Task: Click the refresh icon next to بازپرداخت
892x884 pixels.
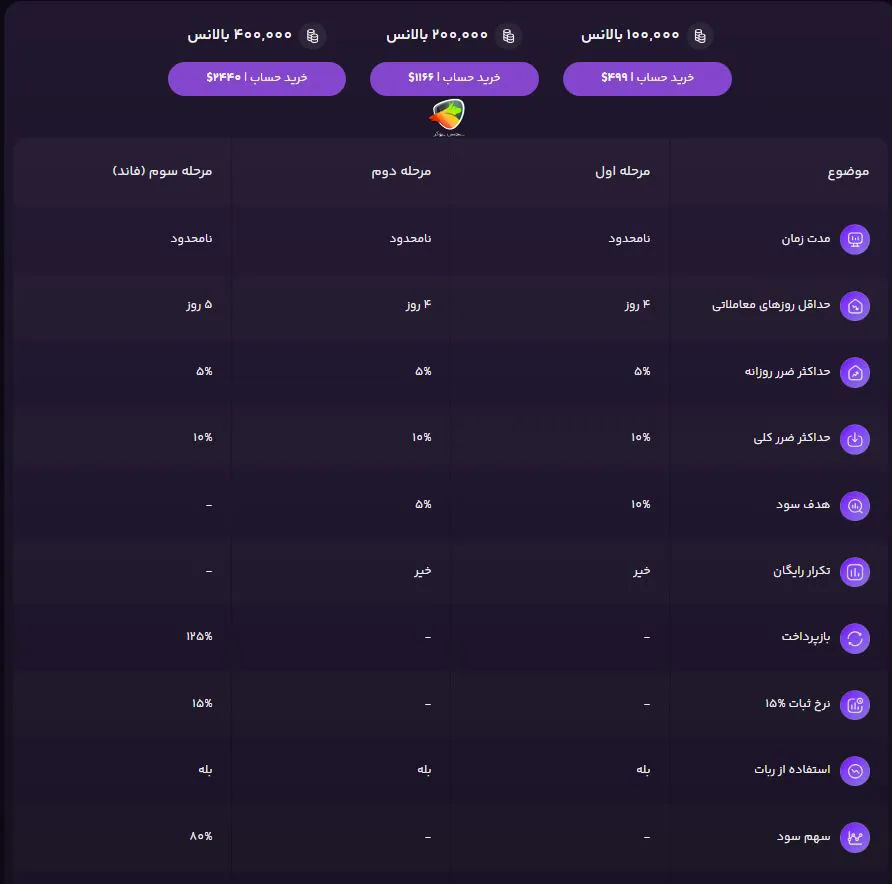Action: coord(855,637)
